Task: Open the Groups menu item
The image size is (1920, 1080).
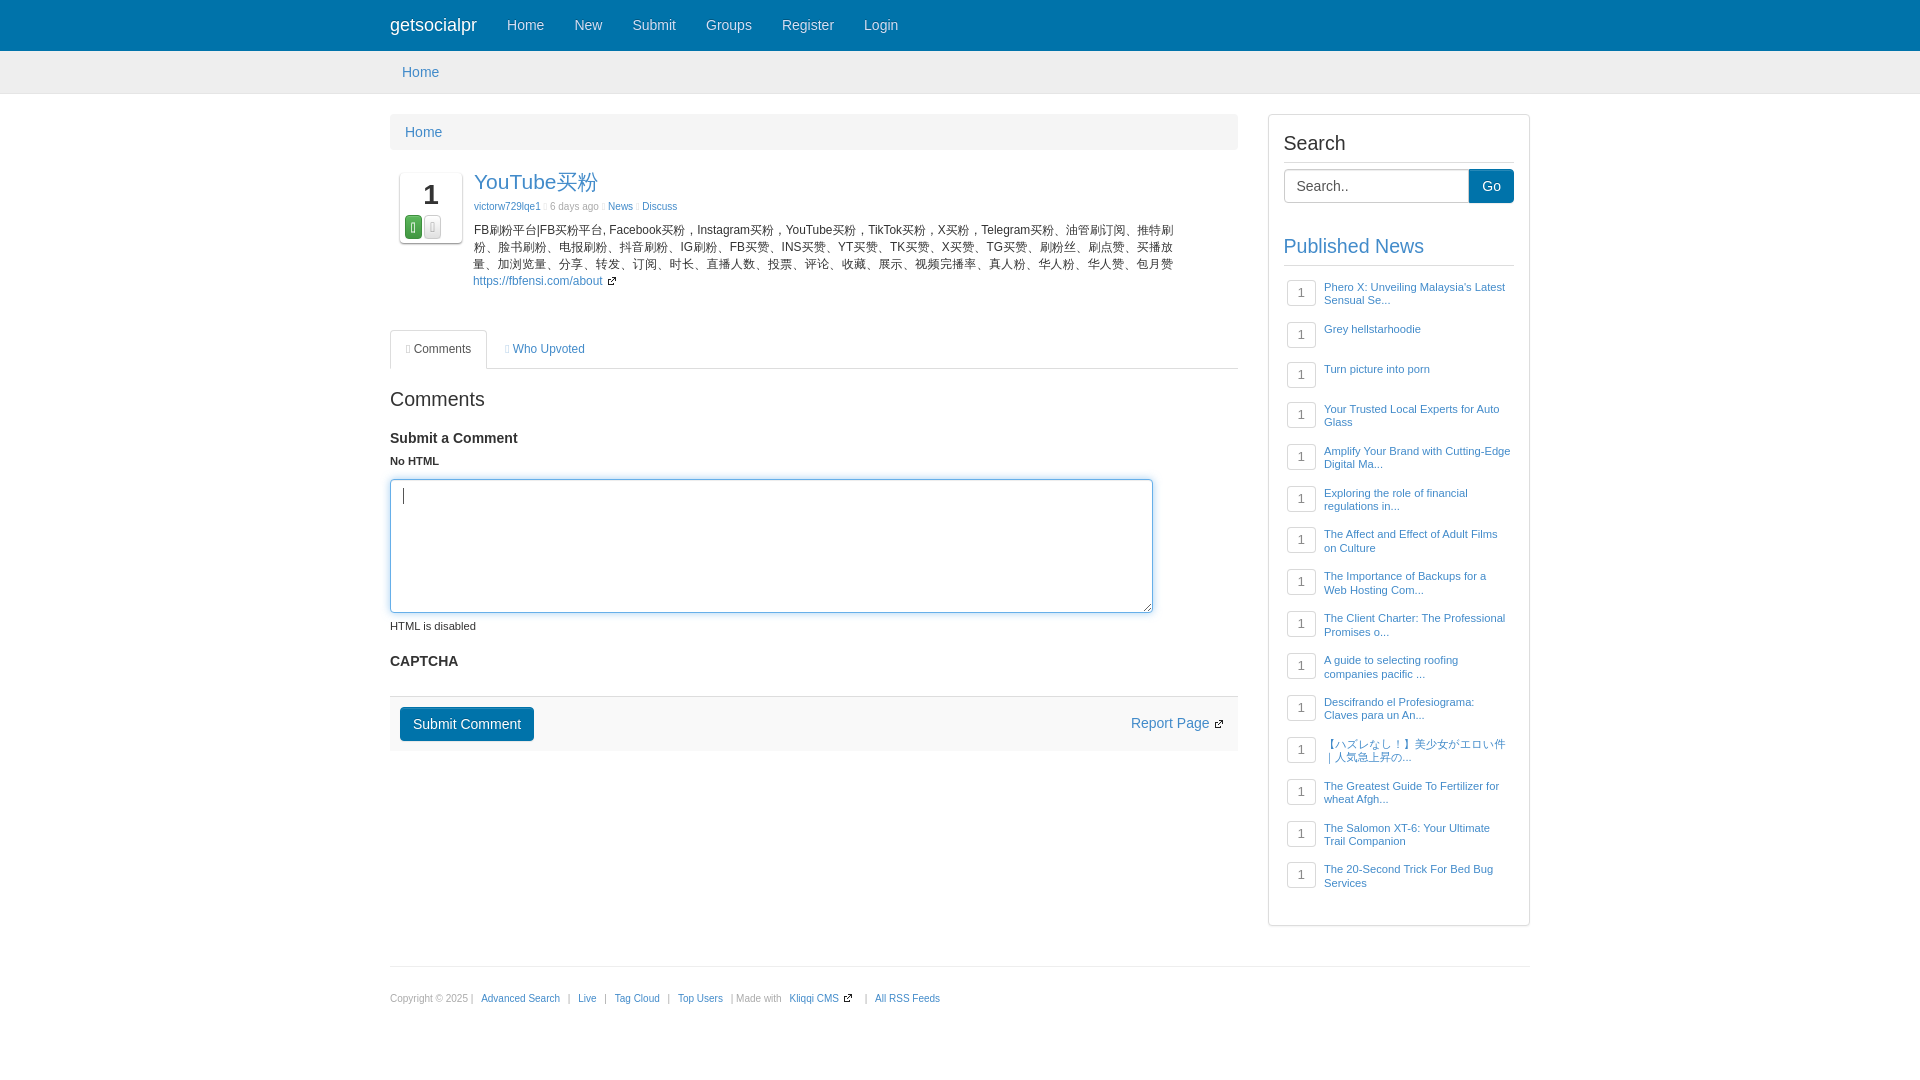Action: 728,25
